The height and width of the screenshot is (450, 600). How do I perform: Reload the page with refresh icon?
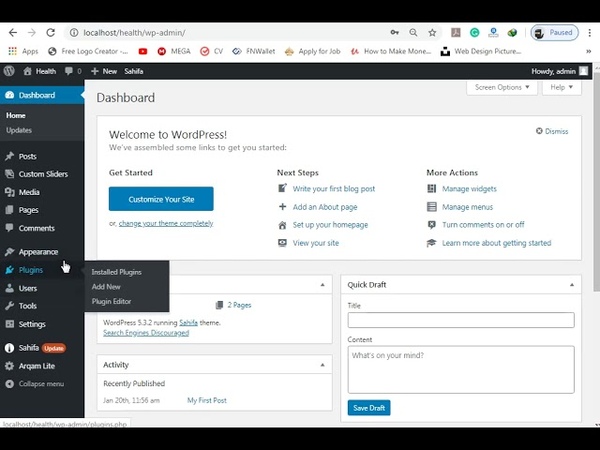(51, 33)
